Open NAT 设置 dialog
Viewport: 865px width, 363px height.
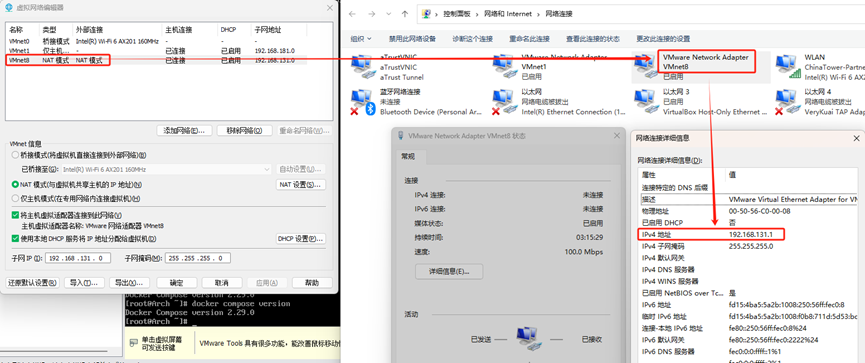[x=300, y=185]
